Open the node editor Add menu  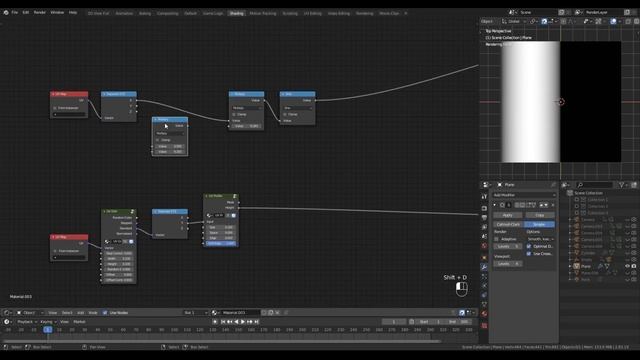[x=80, y=313]
